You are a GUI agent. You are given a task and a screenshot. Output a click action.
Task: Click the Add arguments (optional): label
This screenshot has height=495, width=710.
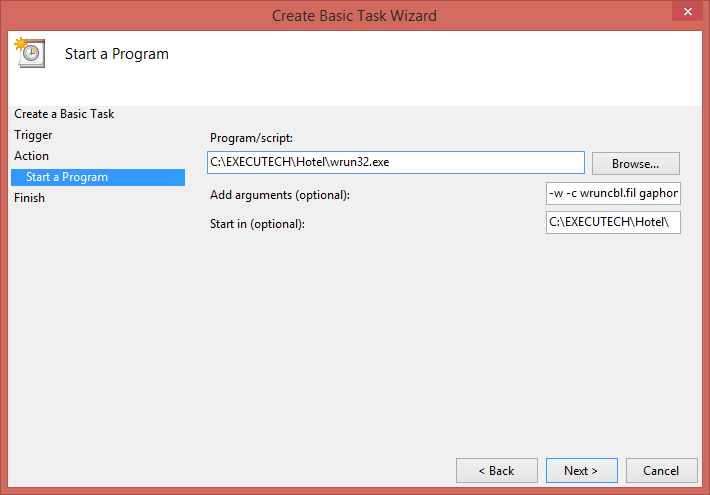pos(280,195)
